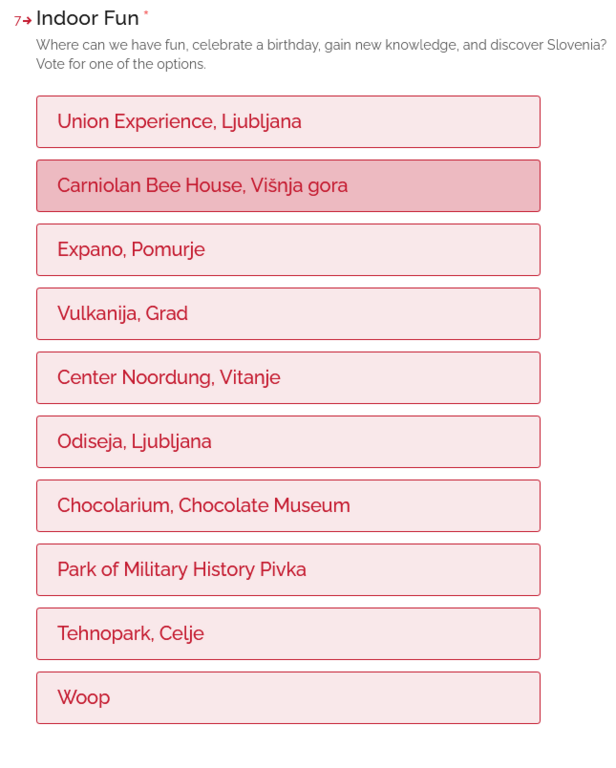
Task: Select Union Experience, Ljubljana option
Action: (x=288, y=122)
